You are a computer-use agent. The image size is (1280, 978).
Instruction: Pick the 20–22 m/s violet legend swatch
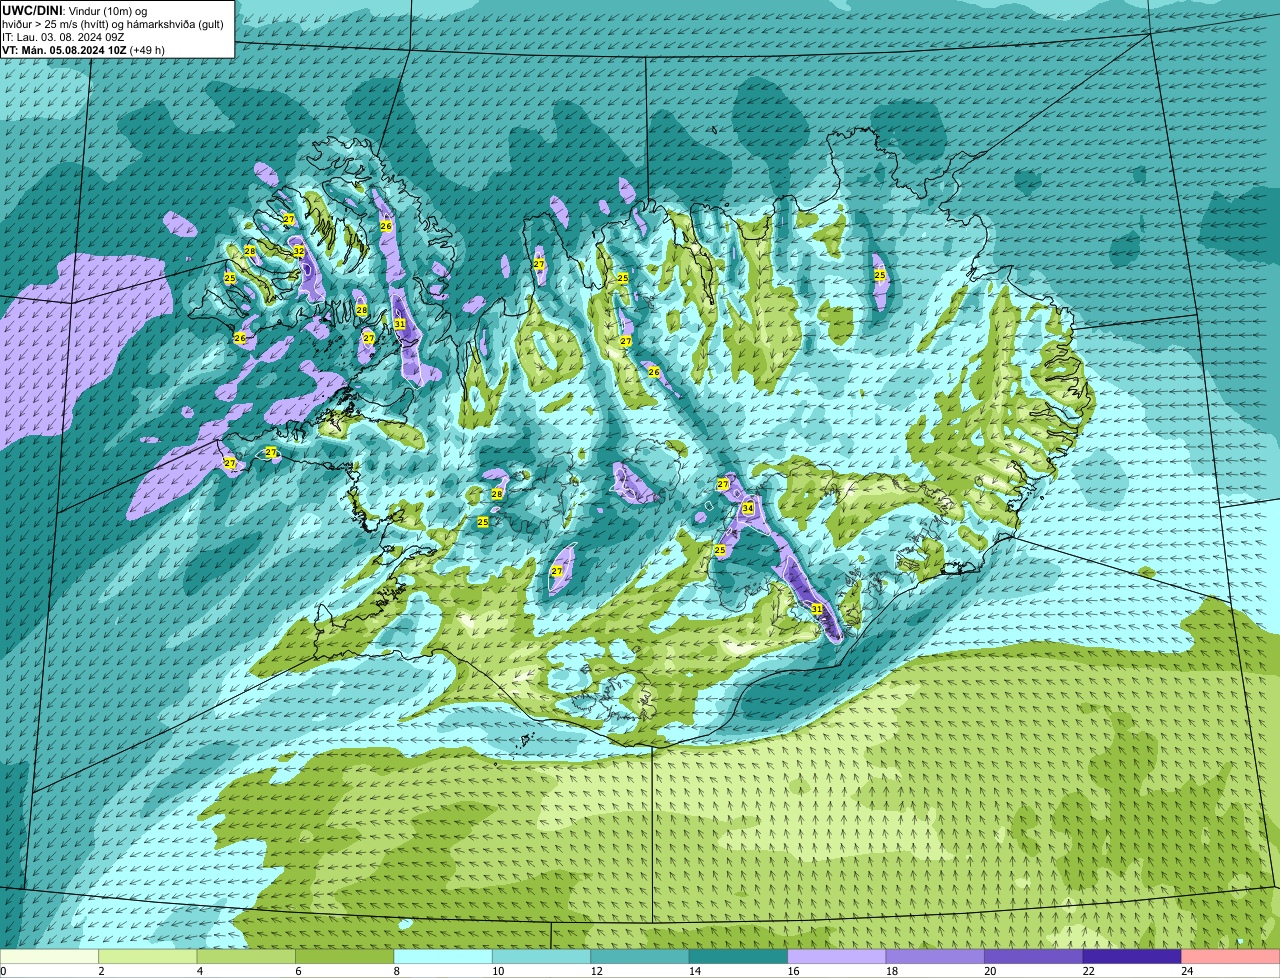pyautogui.click(x=1034, y=956)
